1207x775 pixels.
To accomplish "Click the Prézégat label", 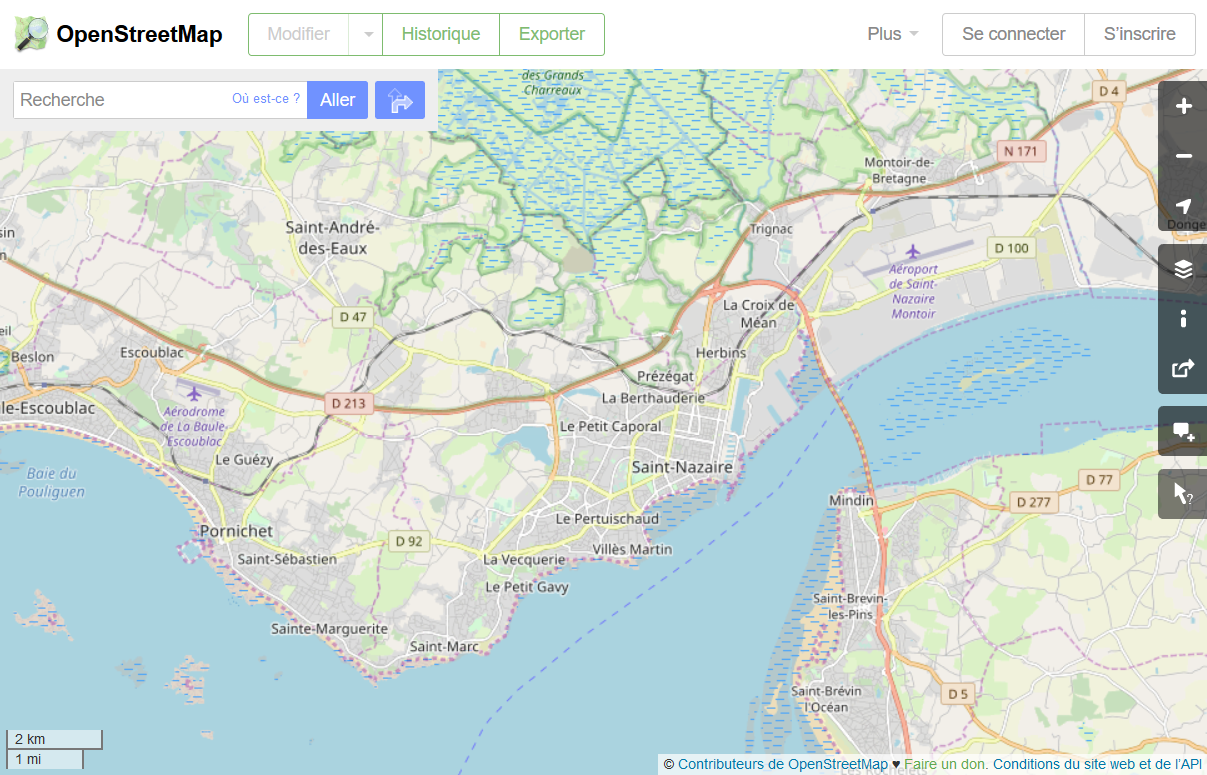I will coord(665,376).
